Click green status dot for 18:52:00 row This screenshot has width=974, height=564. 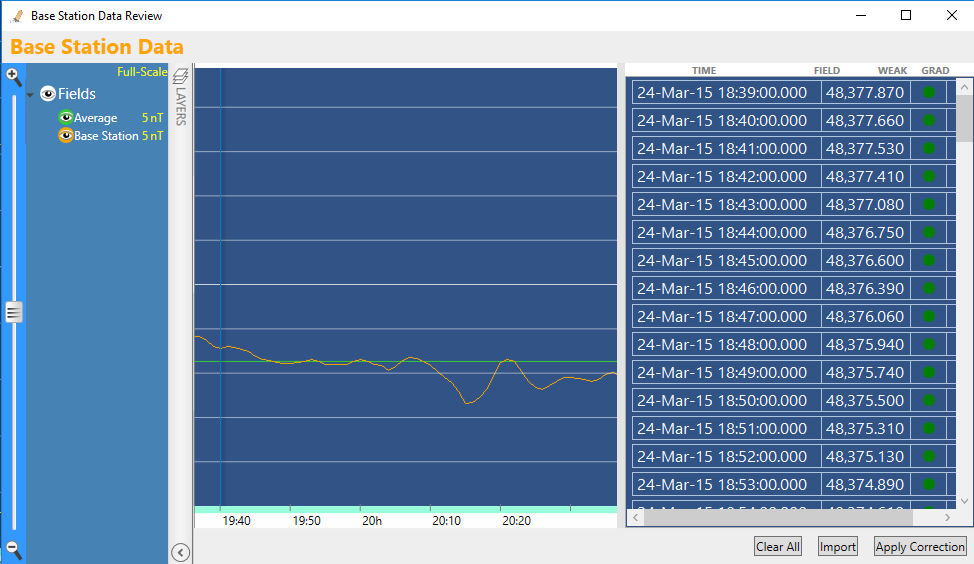[x=929, y=456]
